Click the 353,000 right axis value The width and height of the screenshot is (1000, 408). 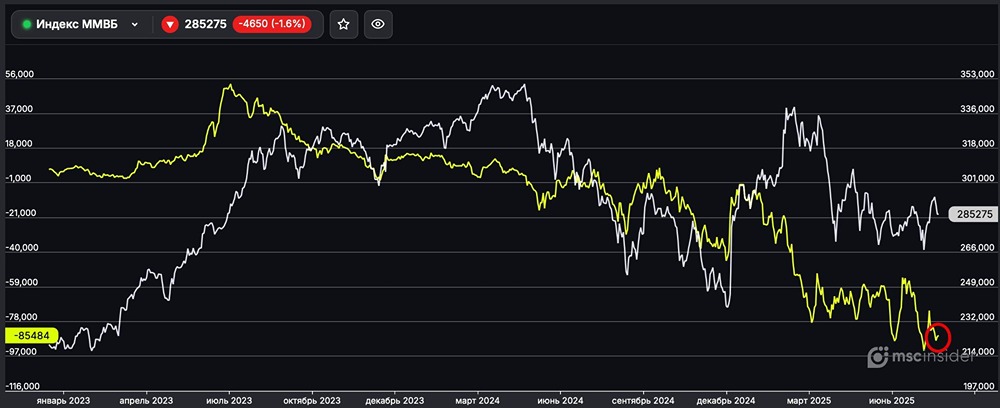[x=977, y=75]
